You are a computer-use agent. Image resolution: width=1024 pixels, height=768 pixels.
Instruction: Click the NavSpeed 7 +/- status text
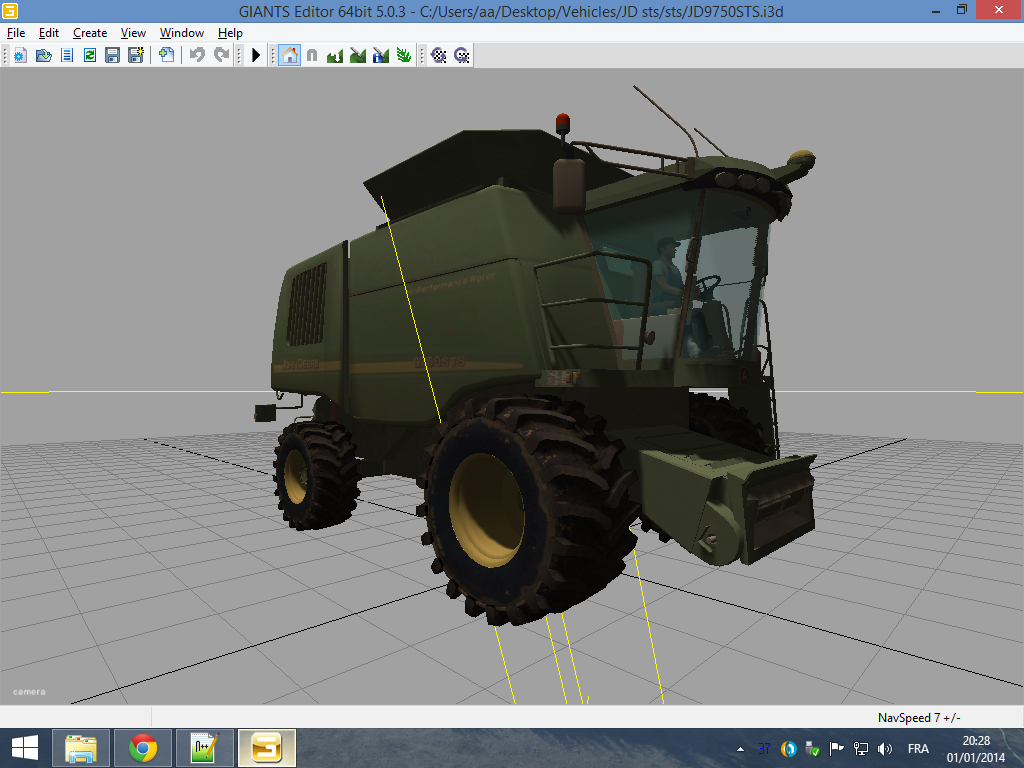[x=919, y=718]
